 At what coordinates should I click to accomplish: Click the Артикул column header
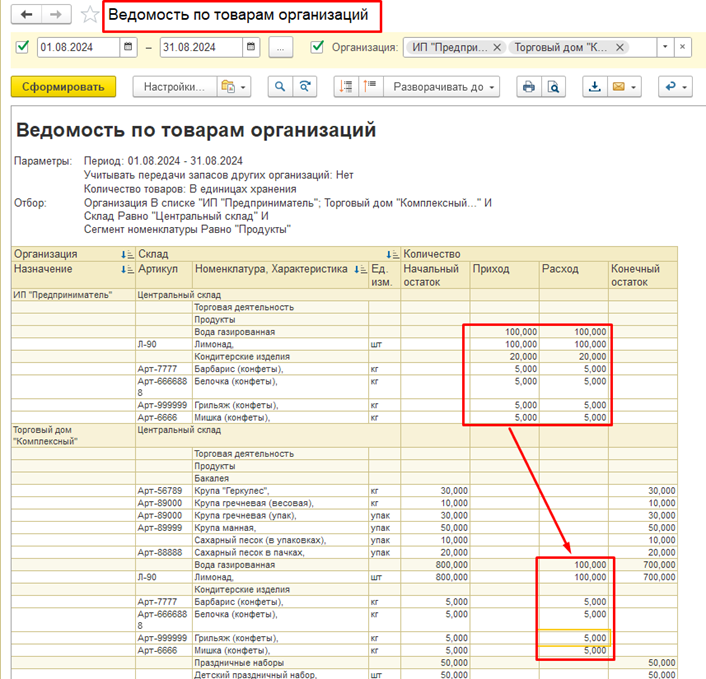164,275
